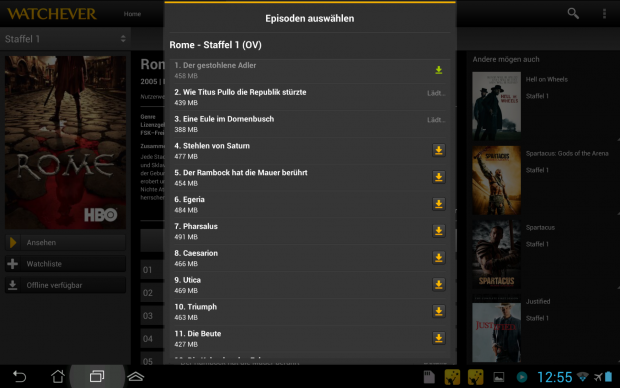The width and height of the screenshot is (620, 388).
Task: Click the battery status icon
Action: pyautogui.click(x=609, y=377)
